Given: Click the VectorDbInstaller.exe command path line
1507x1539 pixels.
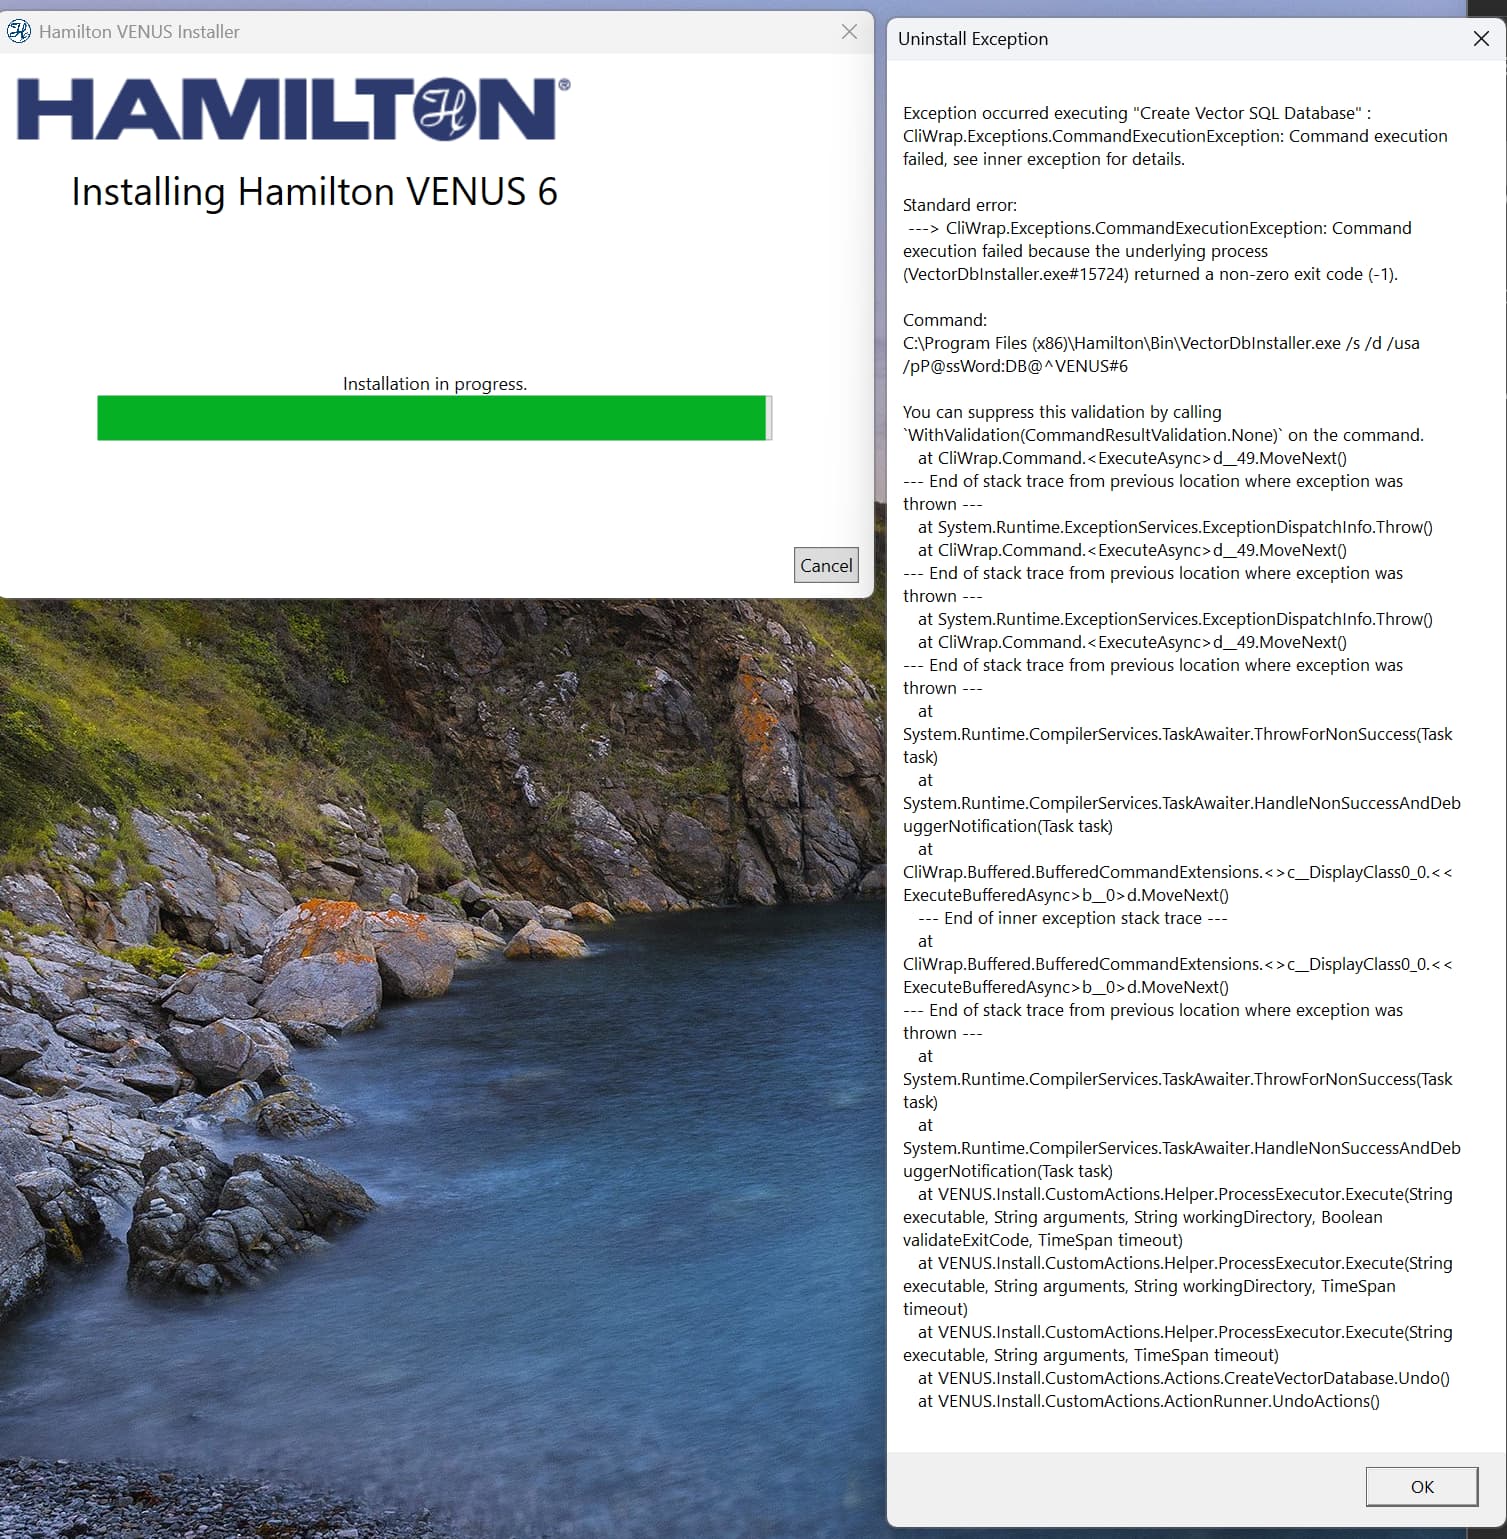Looking at the screenshot, I should click(1160, 343).
